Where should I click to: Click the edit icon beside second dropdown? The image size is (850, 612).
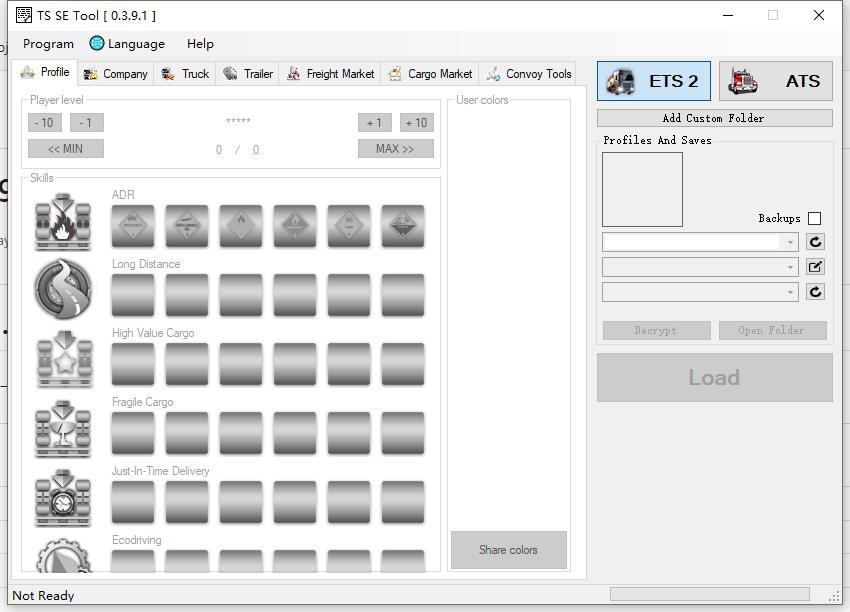(x=816, y=267)
